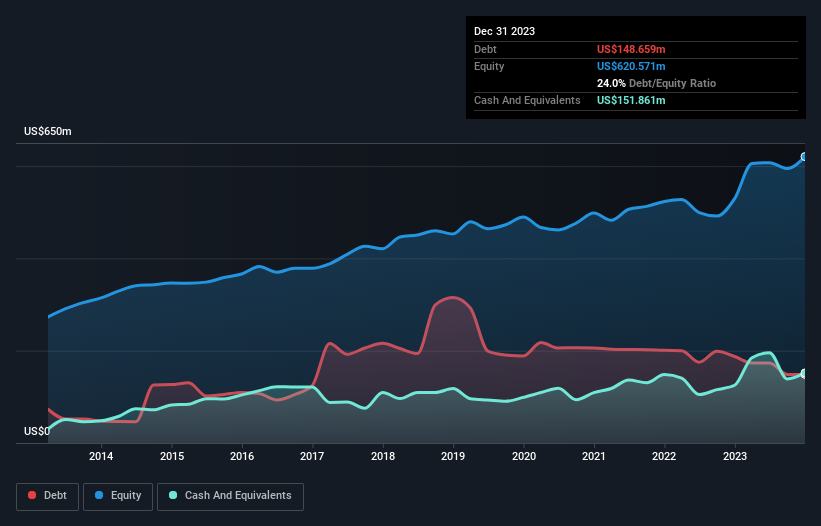Click the Dec 31 2023 tooltip date
821x526 pixels.
[x=504, y=31]
